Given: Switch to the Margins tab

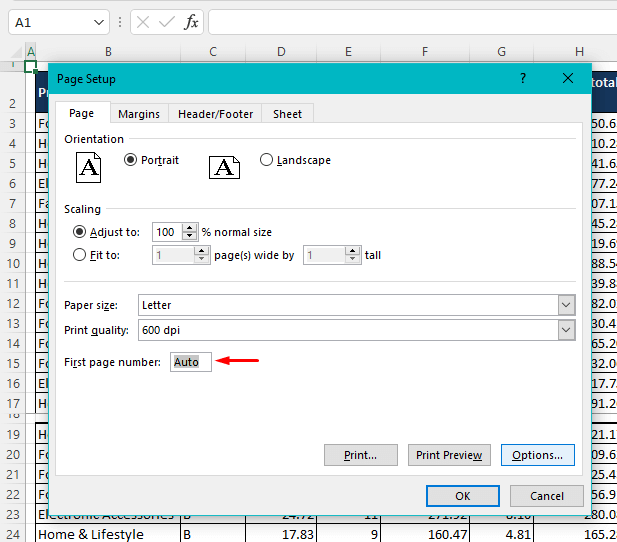Looking at the screenshot, I should pyautogui.click(x=139, y=114).
